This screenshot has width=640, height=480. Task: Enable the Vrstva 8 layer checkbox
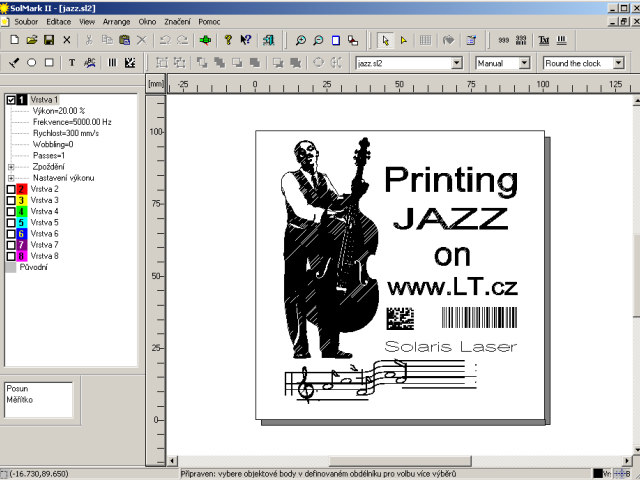coord(11,256)
